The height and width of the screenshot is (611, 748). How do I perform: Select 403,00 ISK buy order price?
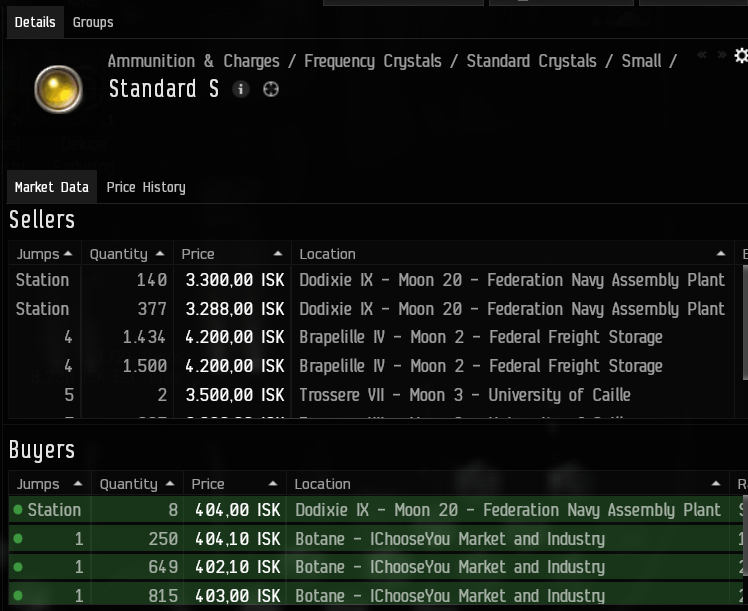pos(238,596)
